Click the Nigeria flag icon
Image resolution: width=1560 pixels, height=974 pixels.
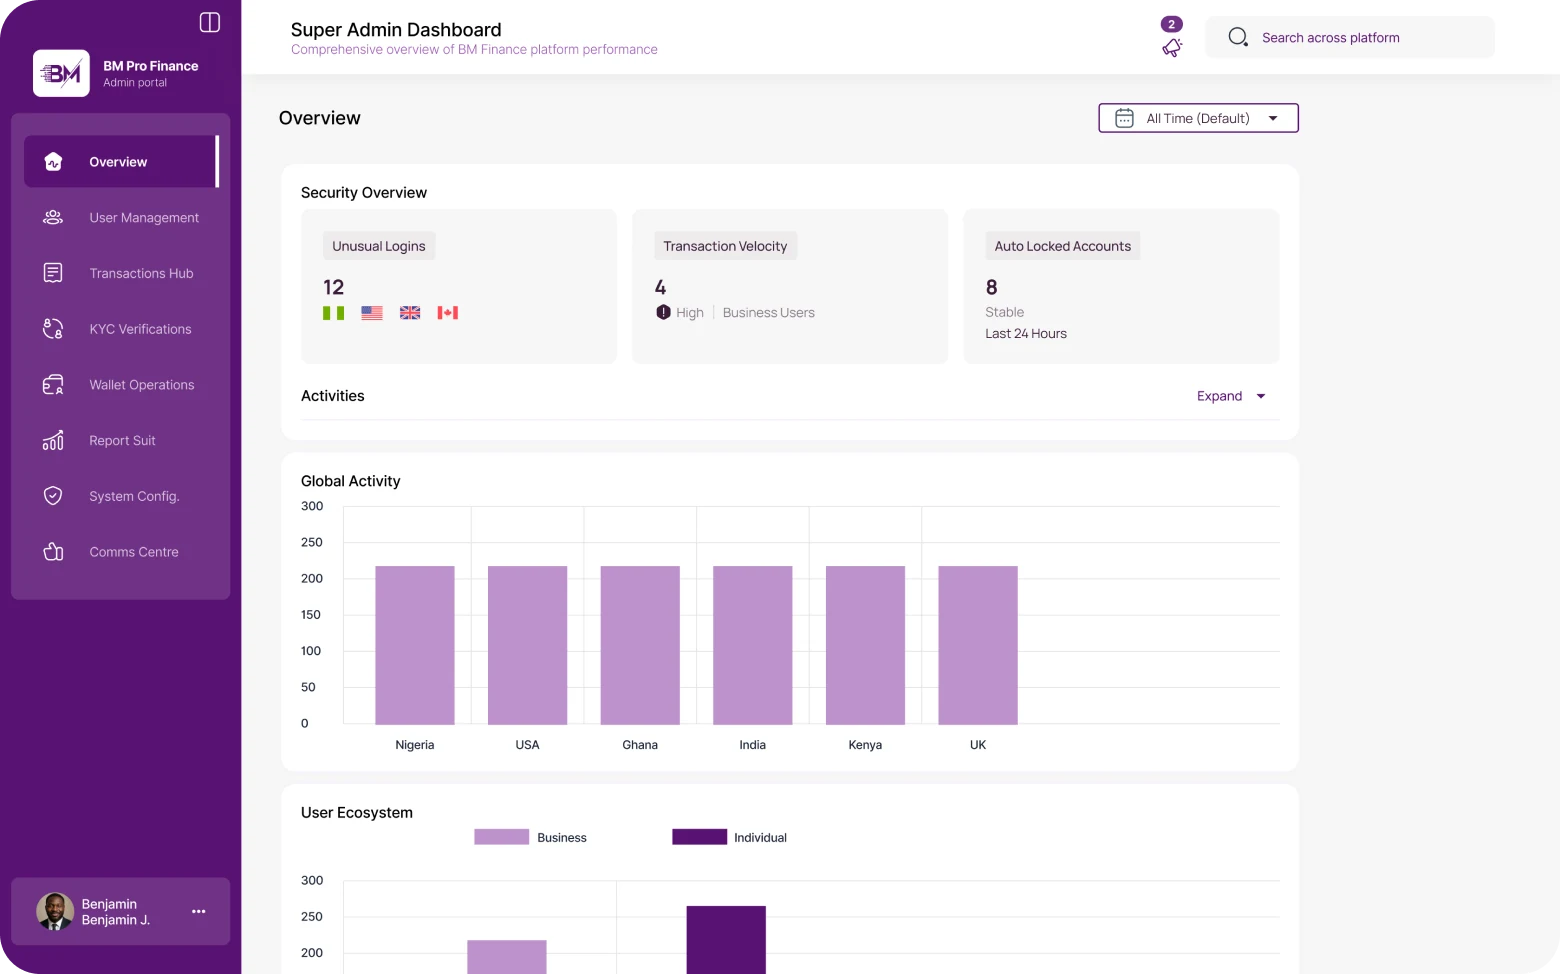click(x=334, y=313)
